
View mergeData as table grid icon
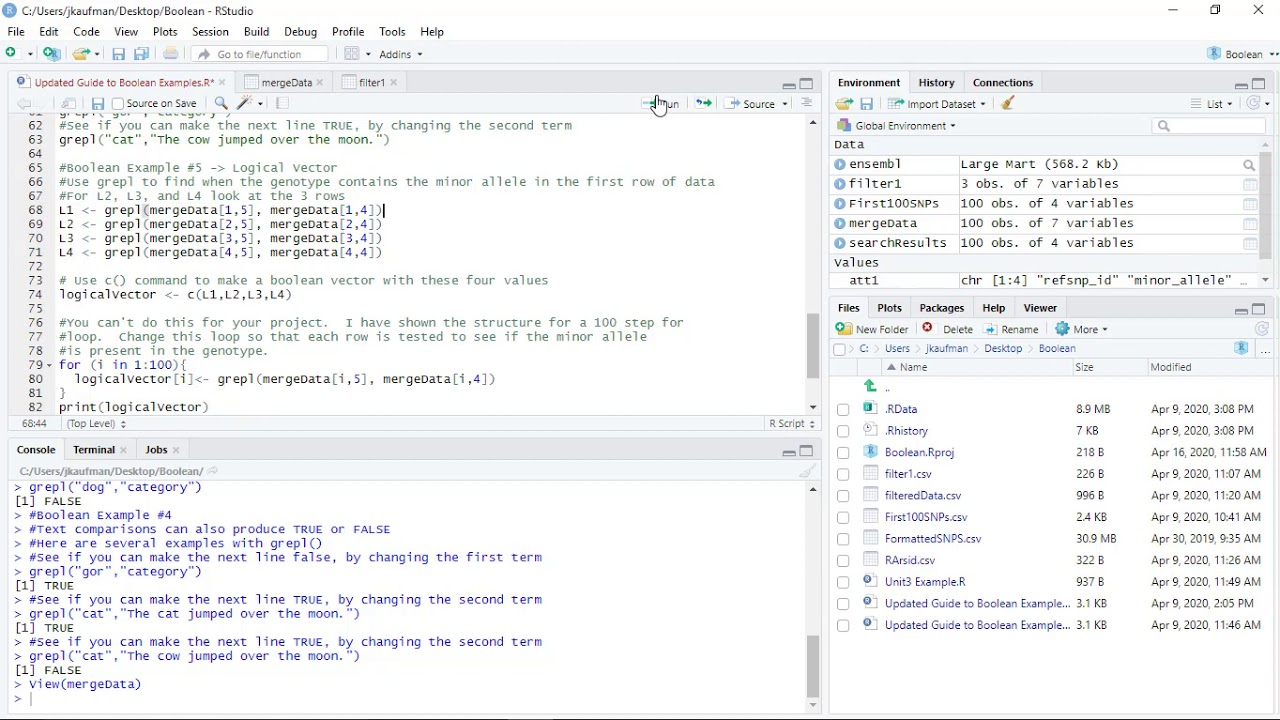pyautogui.click(x=1250, y=224)
